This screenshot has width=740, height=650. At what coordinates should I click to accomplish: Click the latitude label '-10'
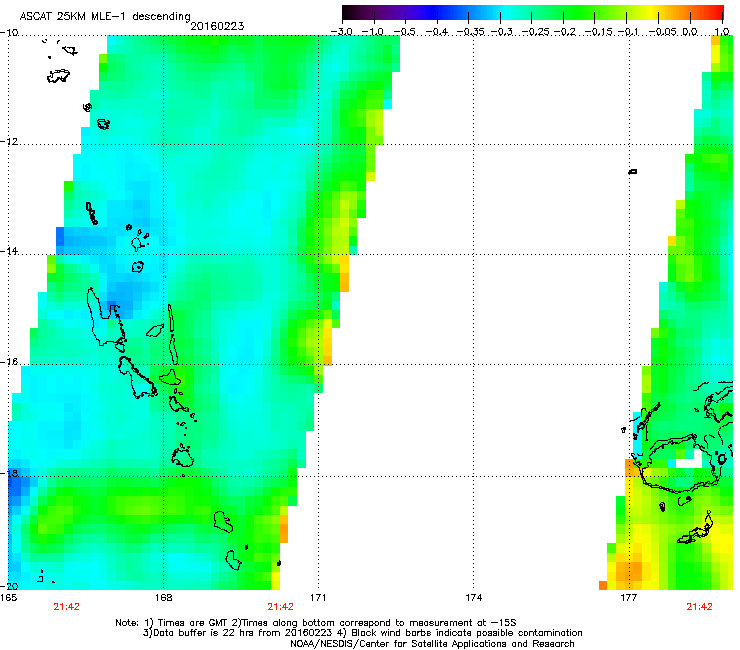[9, 32]
